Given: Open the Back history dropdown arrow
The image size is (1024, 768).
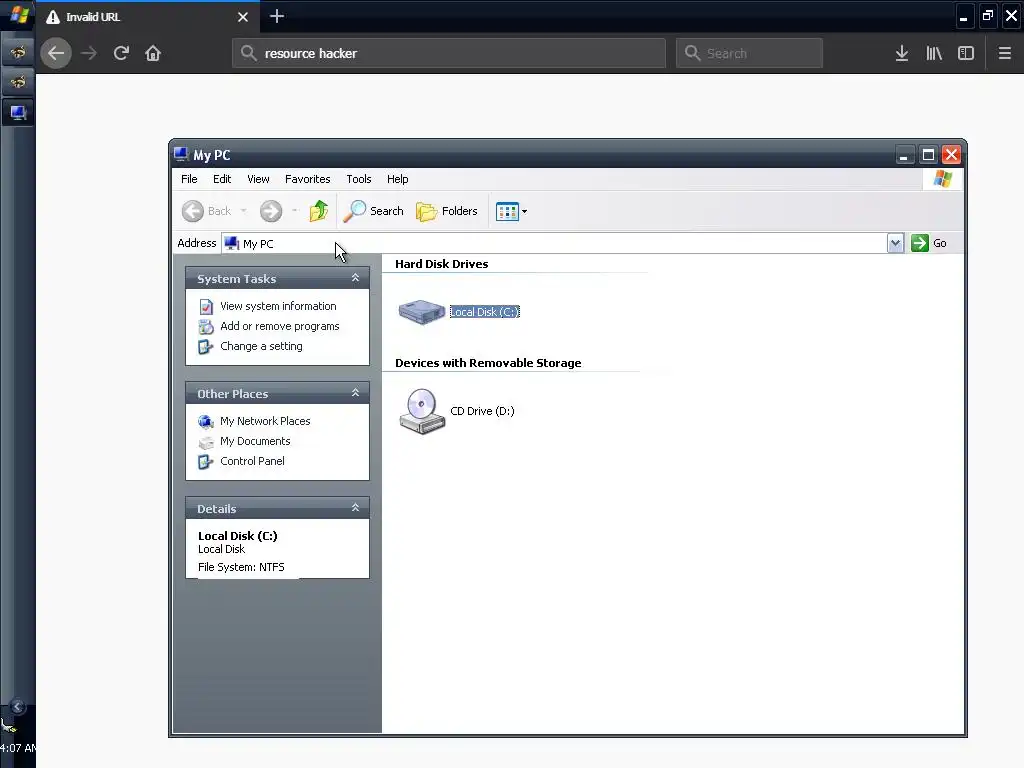Looking at the screenshot, I should 244,211.
